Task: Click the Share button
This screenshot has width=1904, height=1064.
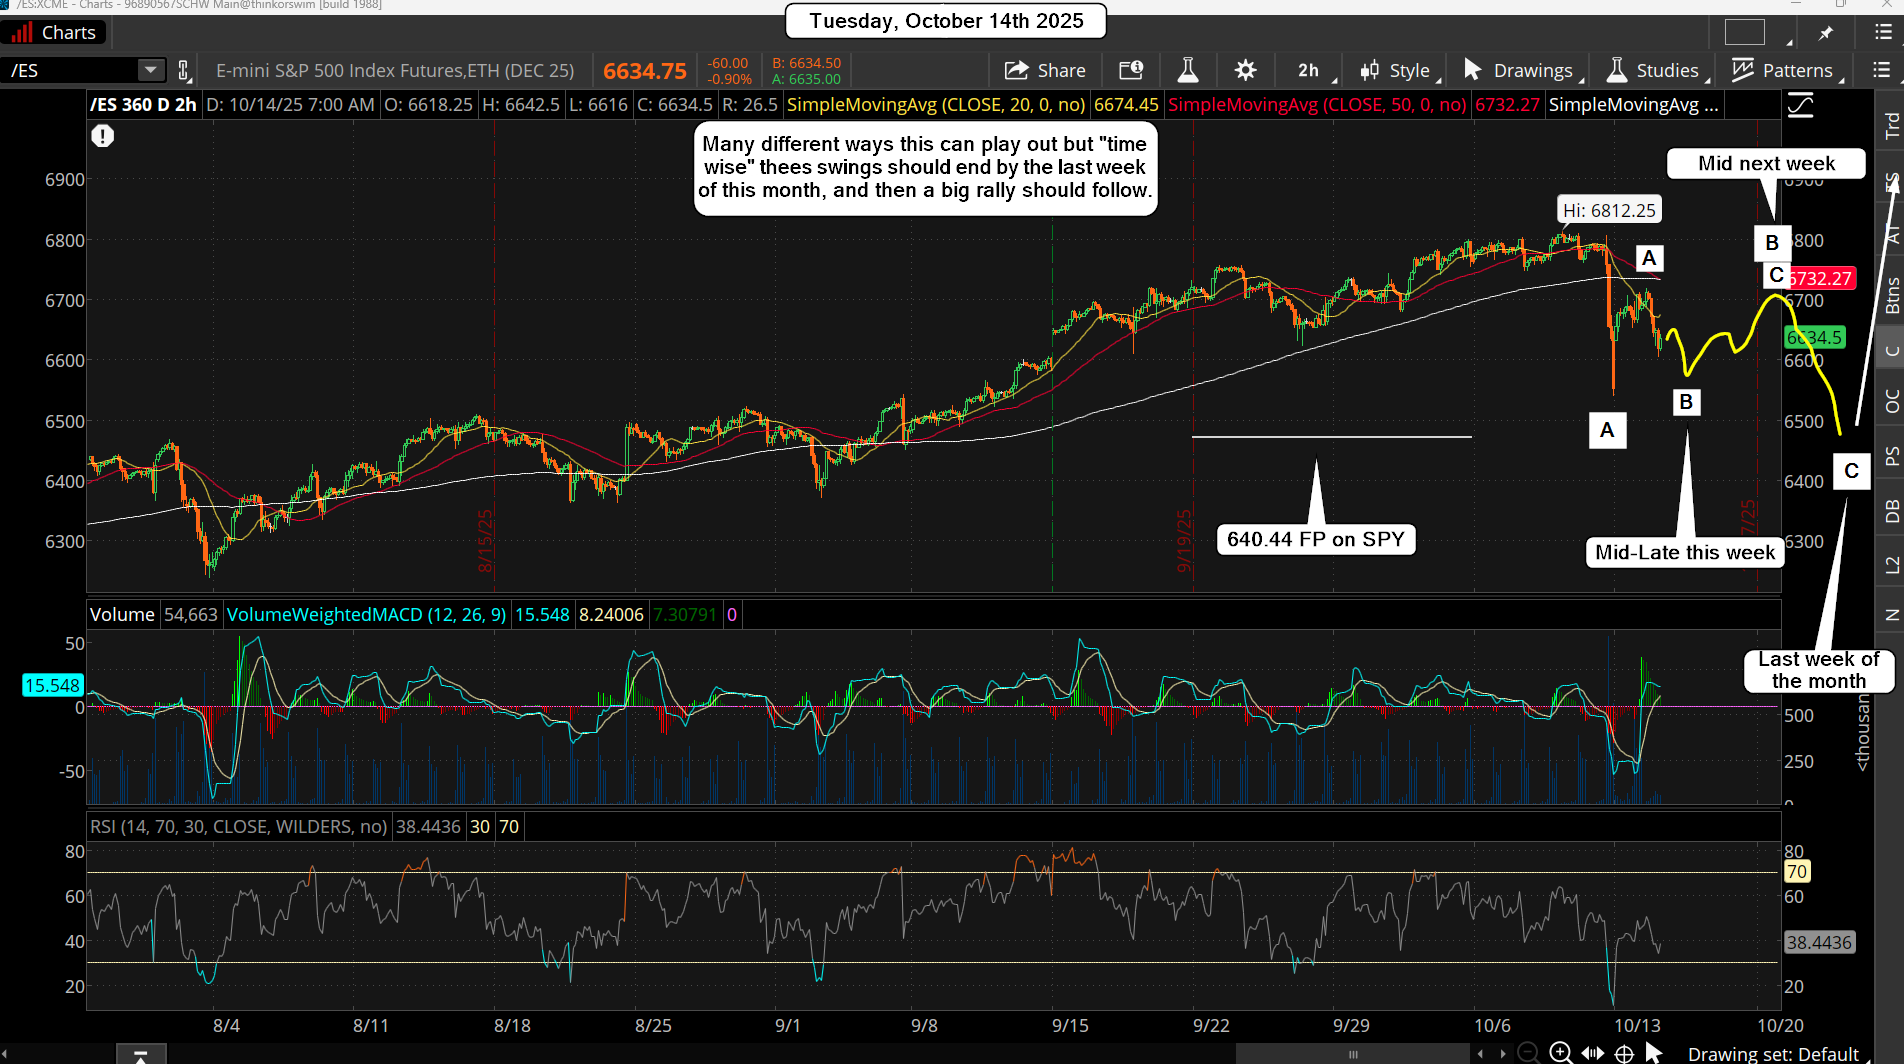Action: pos(1045,70)
